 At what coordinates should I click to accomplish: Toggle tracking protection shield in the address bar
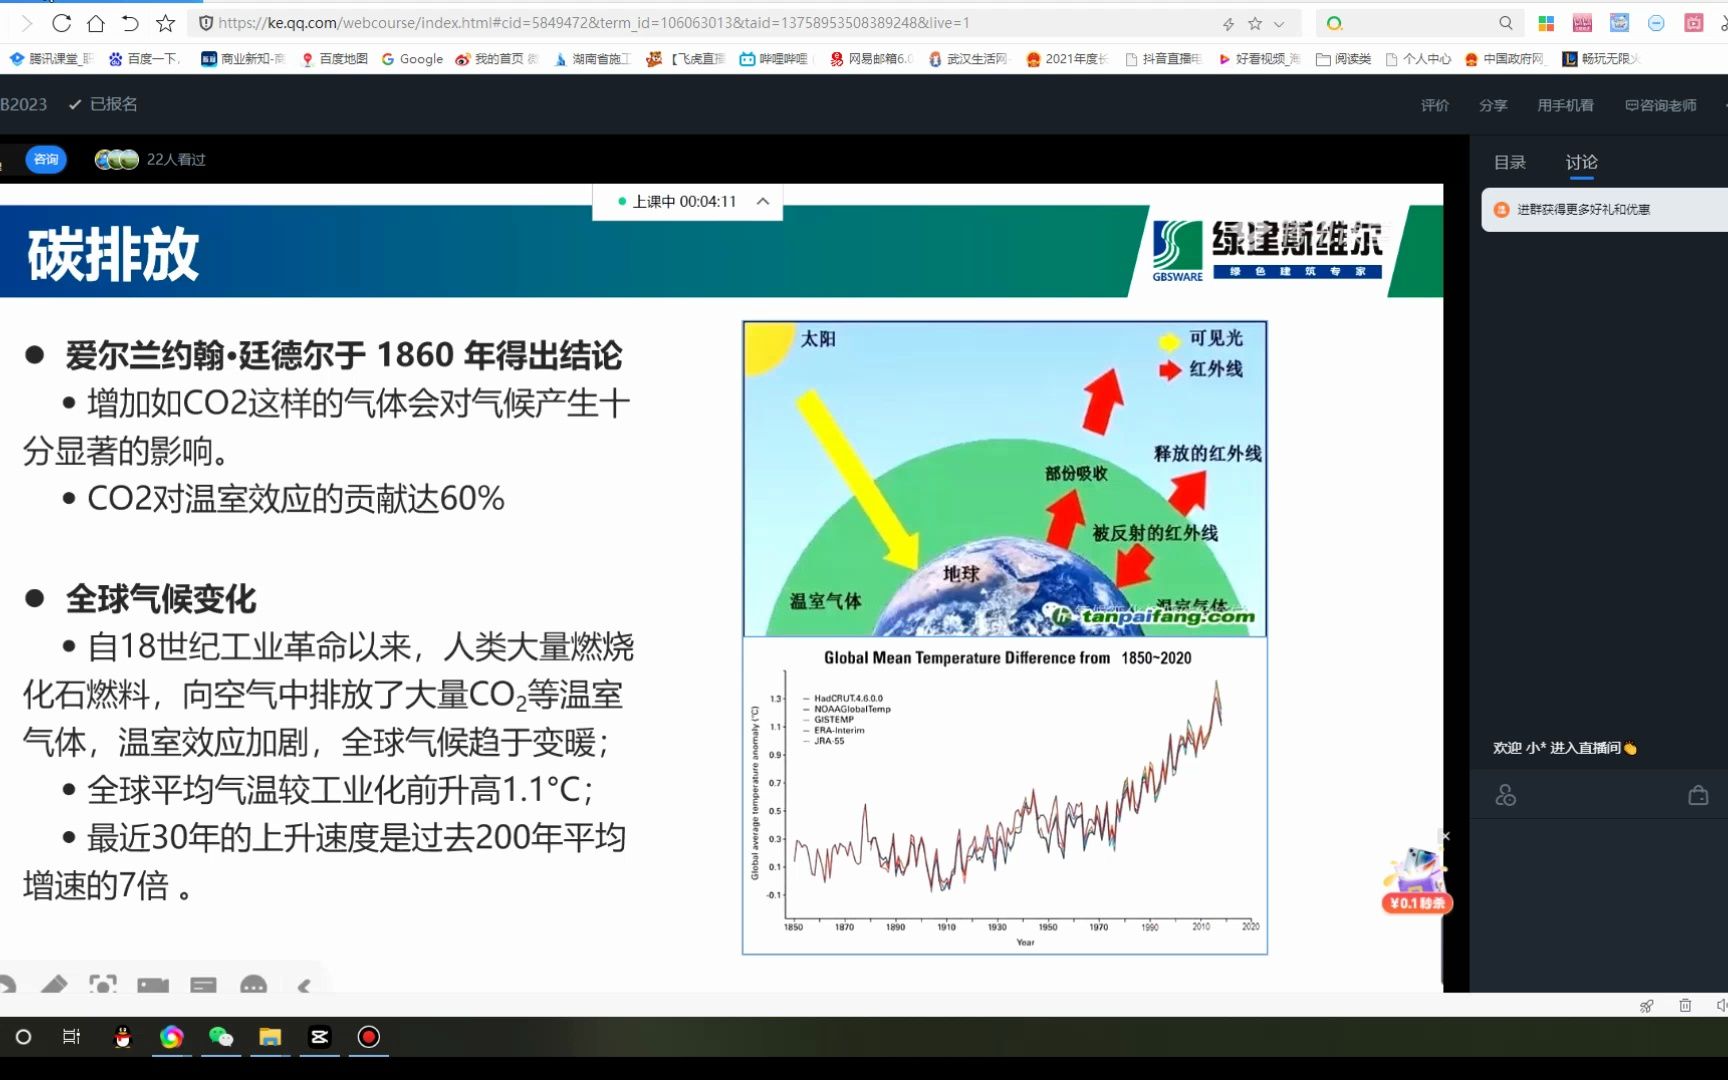click(205, 22)
